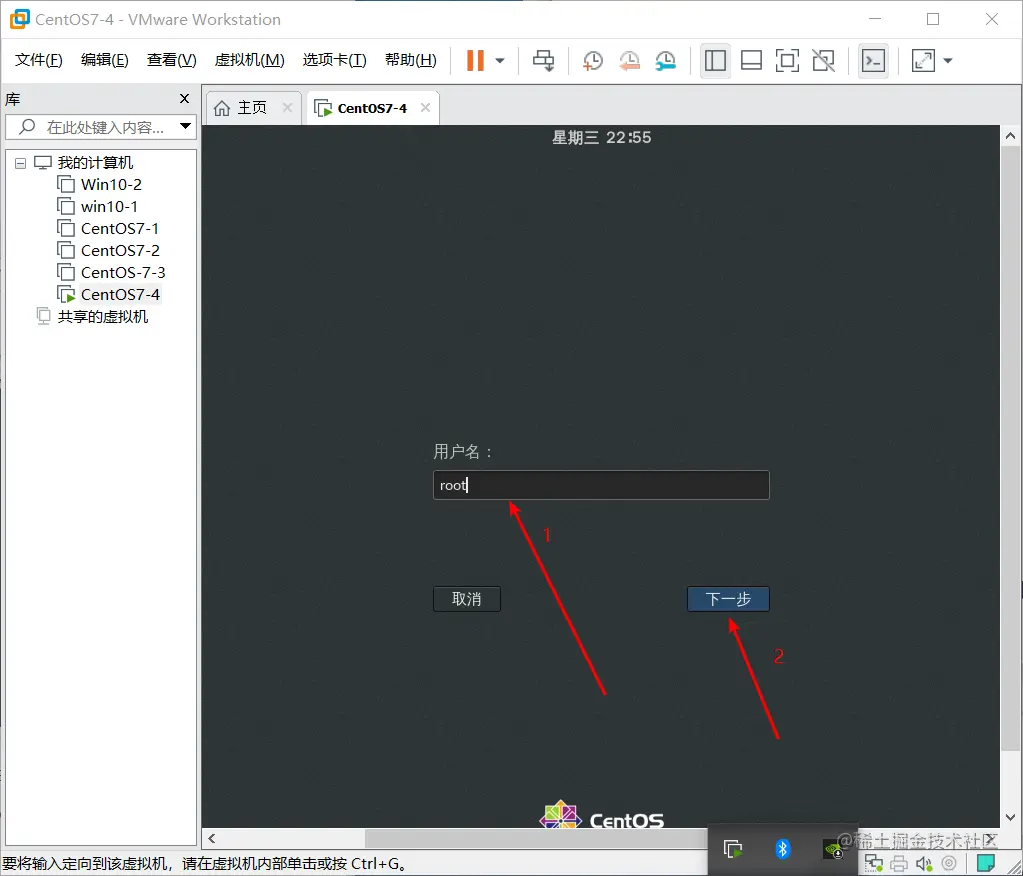
Task: Select CentOS7-4 in library tree
Action: (x=120, y=295)
